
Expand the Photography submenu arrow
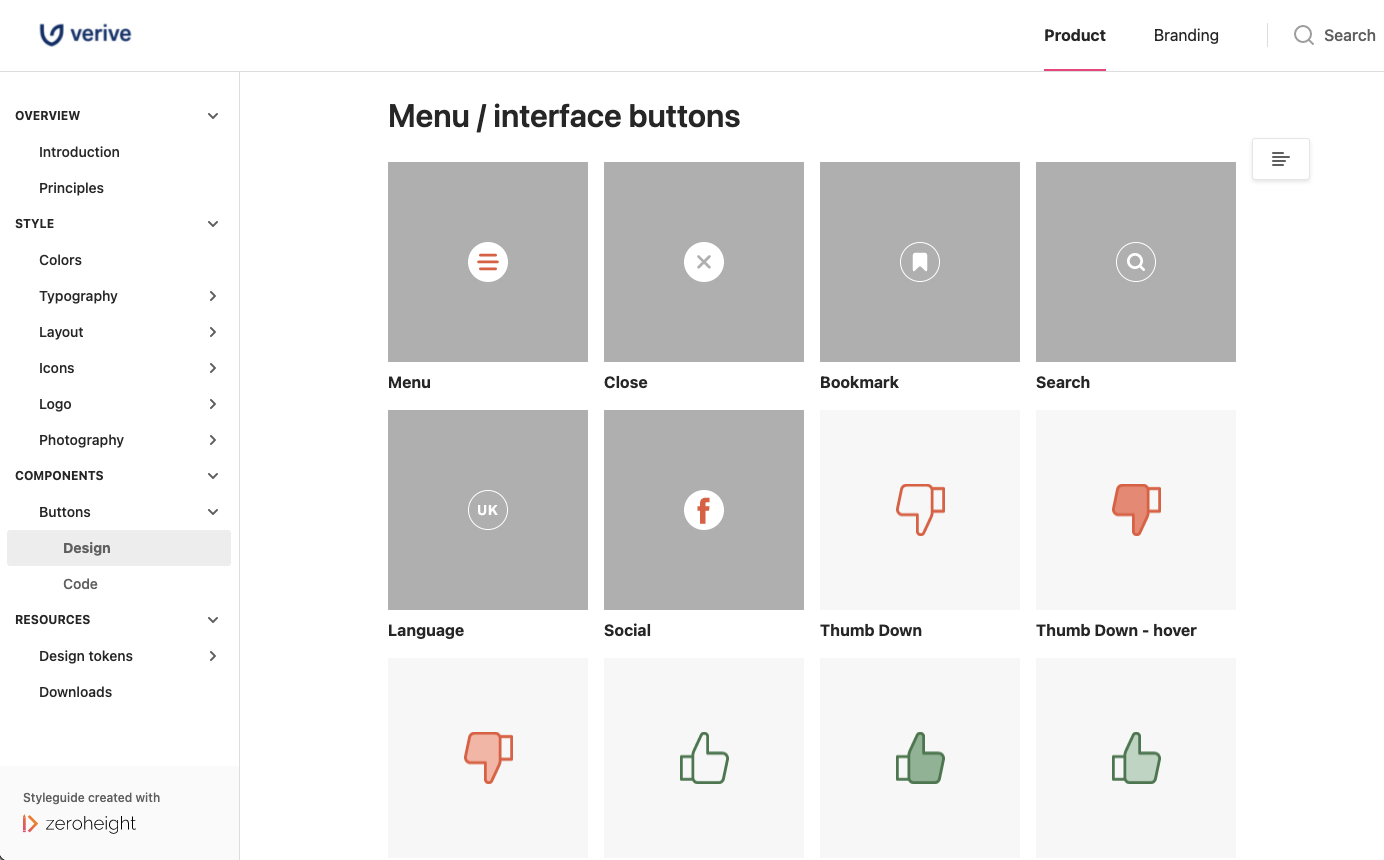coord(213,440)
